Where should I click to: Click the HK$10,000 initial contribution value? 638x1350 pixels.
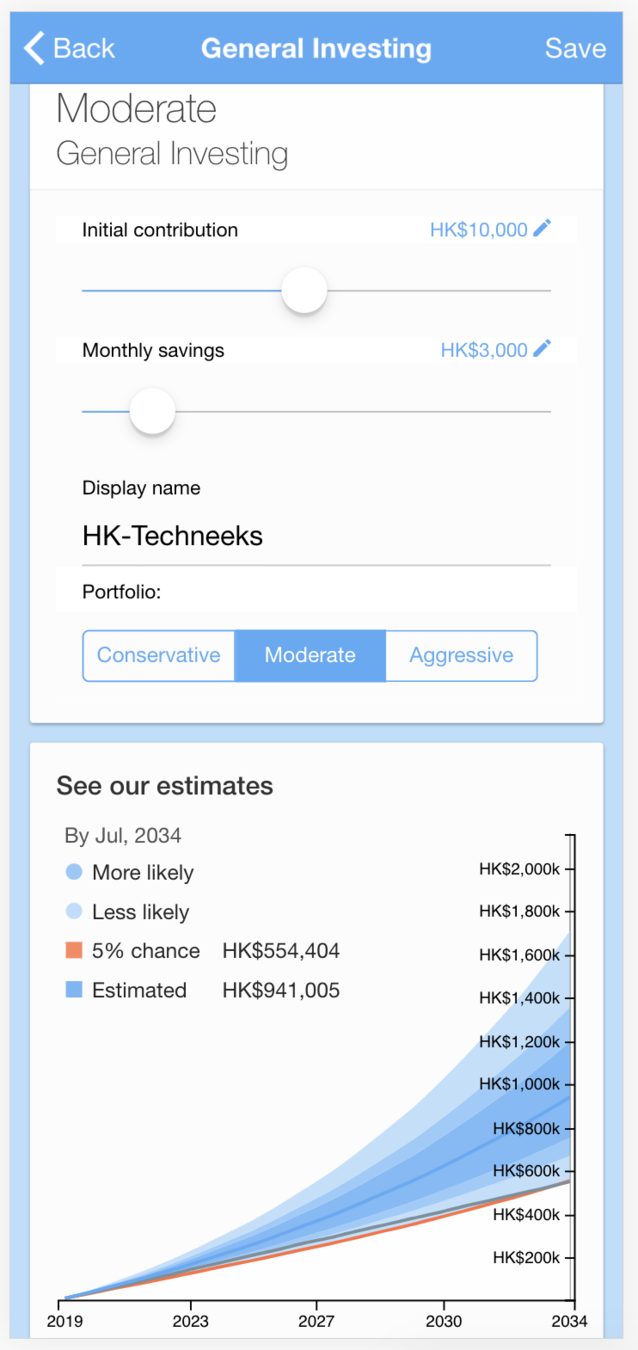[x=478, y=230]
